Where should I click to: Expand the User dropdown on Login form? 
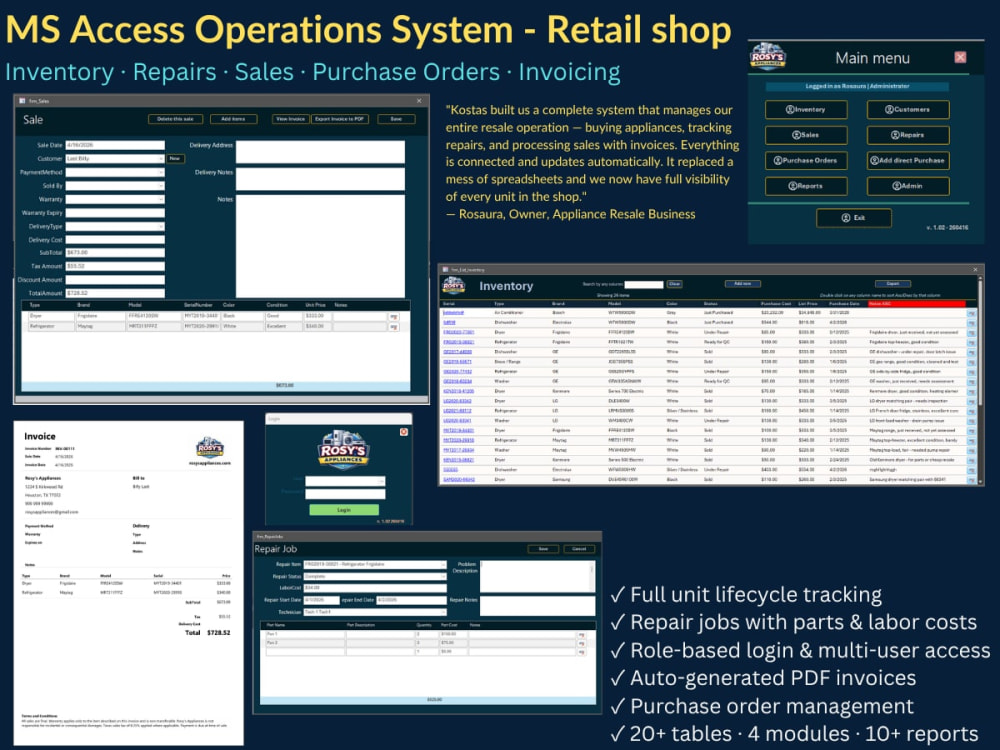(381, 481)
